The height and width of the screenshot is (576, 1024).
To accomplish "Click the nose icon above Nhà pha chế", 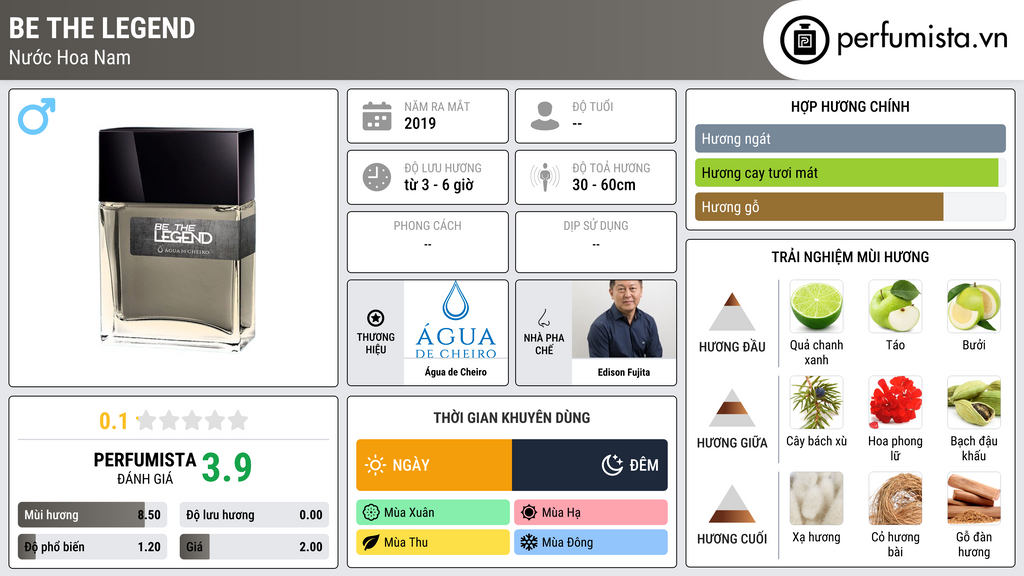I will [543, 318].
